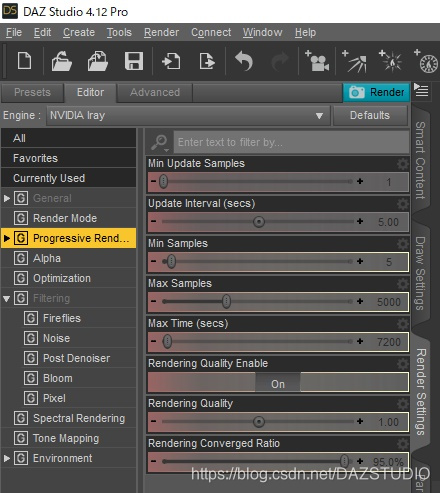440x493 pixels.
Task: Select the Spectral Rendering group
Action: click(x=68, y=418)
